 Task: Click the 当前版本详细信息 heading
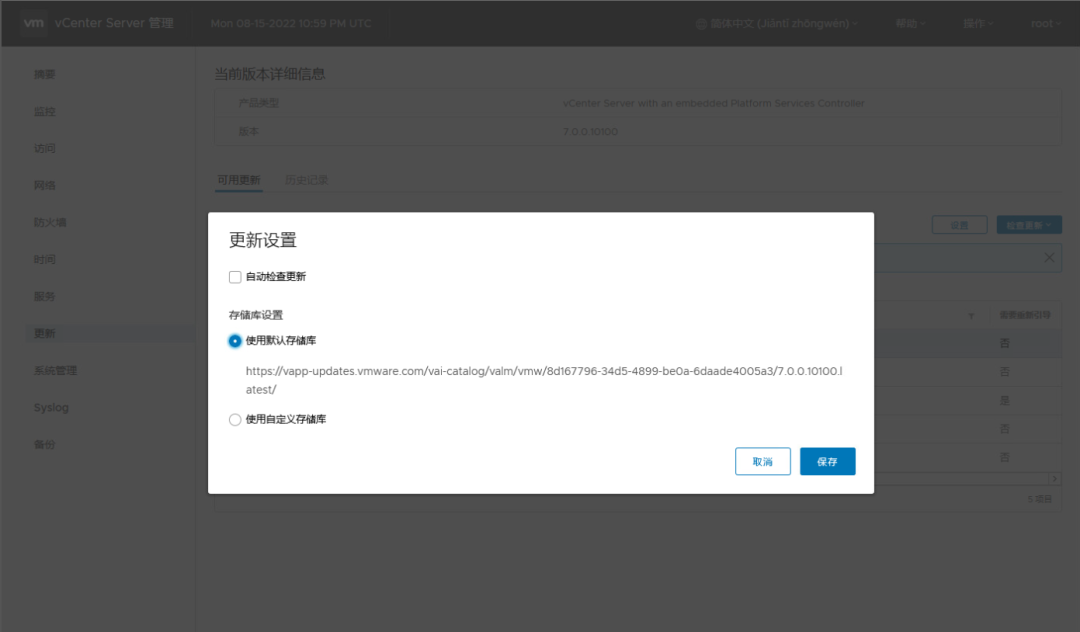pos(270,74)
